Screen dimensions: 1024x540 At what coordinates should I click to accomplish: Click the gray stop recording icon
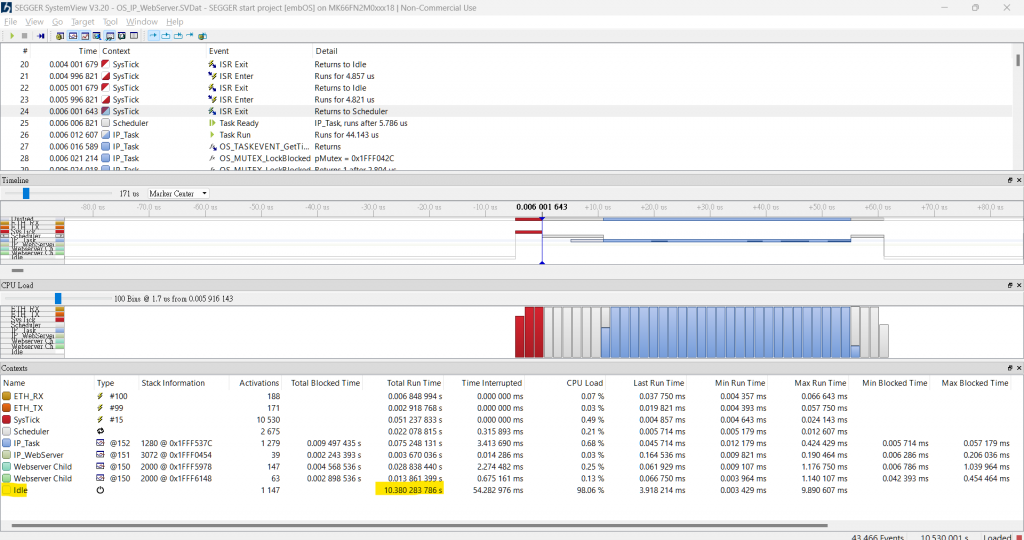point(25,36)
